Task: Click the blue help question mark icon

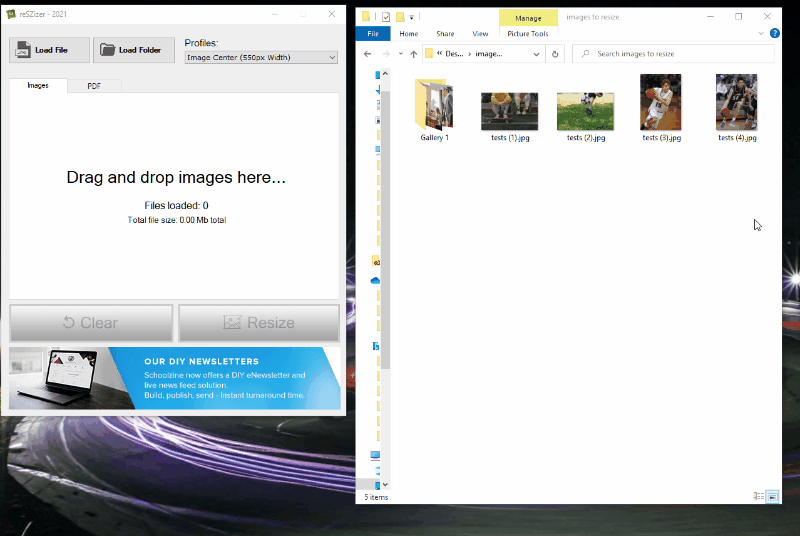Action: pos(775,33)
